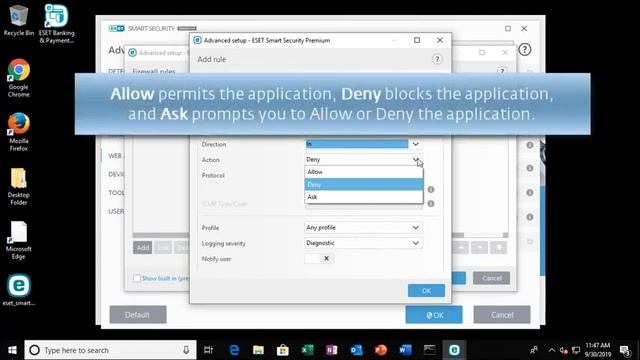Switch to ESET in the taskbar
The height and width of the screenshot is (360, 640).
click(454, 350)
